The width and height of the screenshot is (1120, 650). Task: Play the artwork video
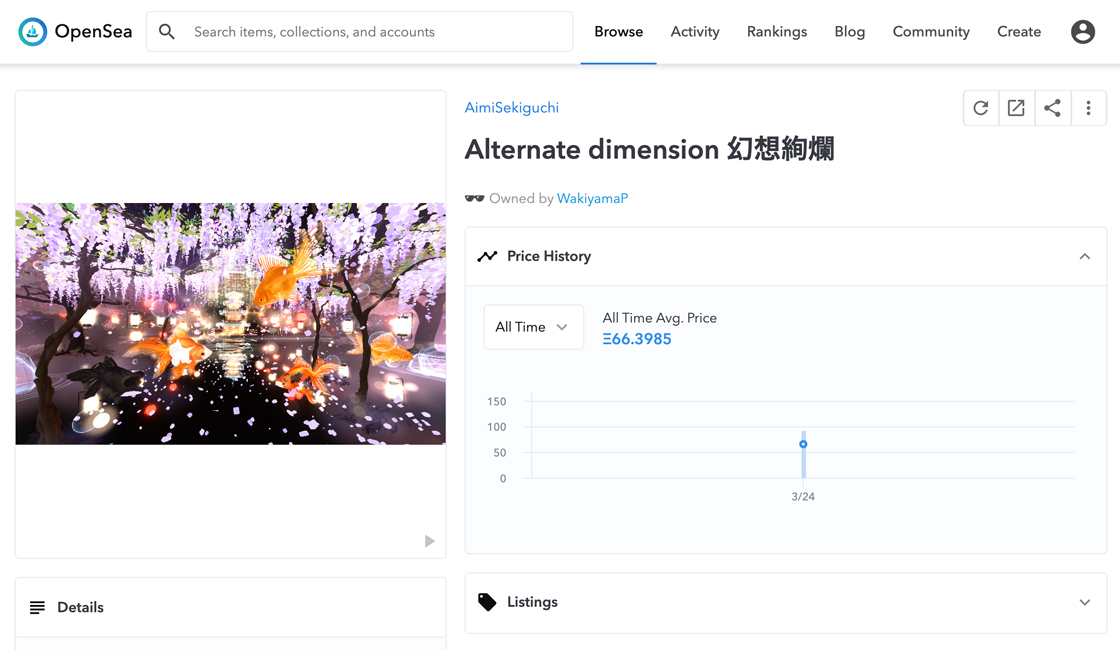[x=429, y=541]
